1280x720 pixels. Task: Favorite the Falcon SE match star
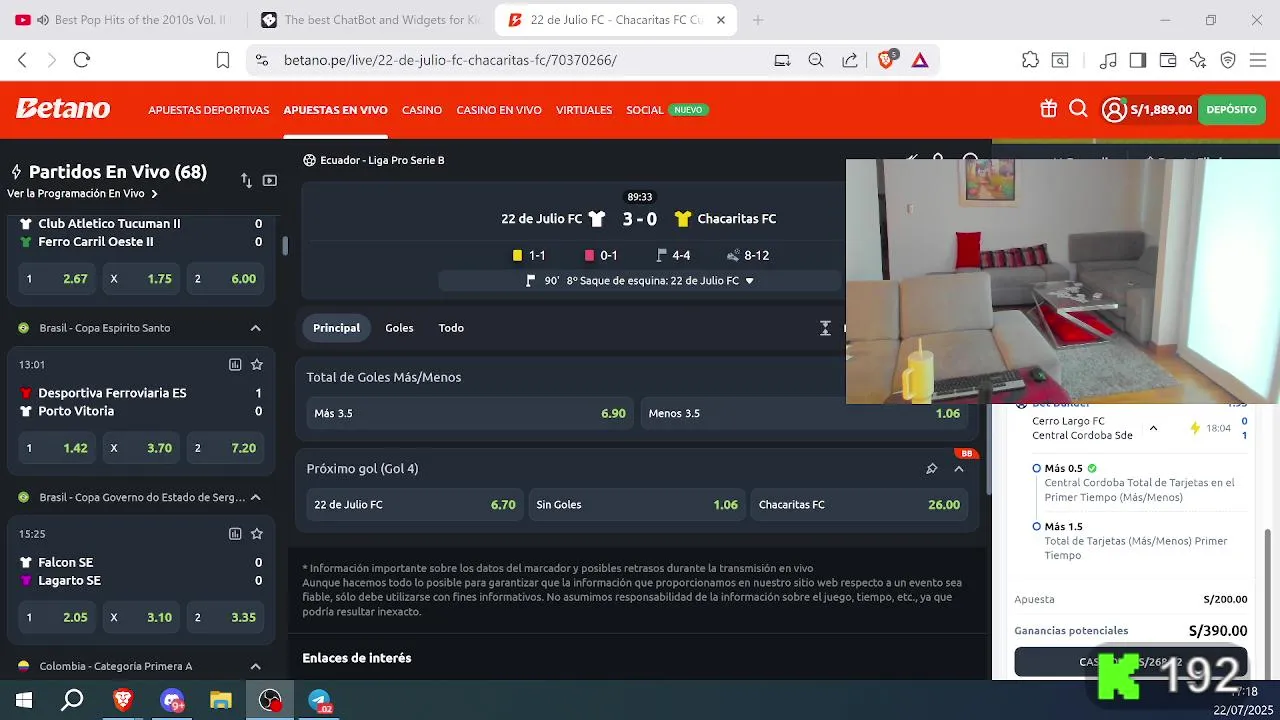click(257, 534)
